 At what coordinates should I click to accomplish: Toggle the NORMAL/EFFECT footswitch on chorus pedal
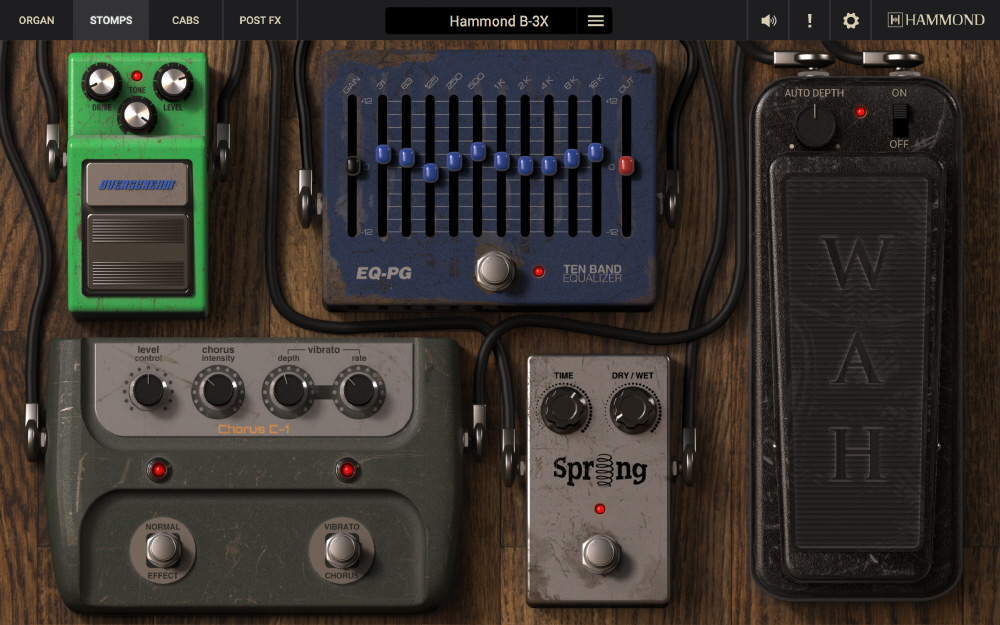point(163,550)
